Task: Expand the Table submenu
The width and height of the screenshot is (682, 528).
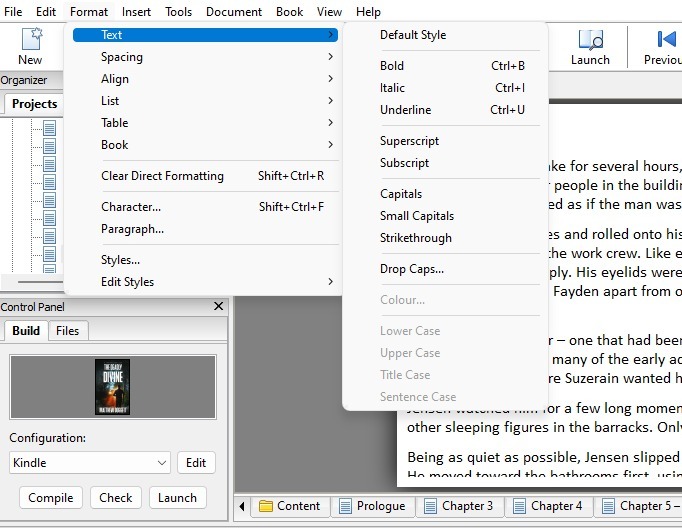Action: pyautogui.click(x=205, y=123)
